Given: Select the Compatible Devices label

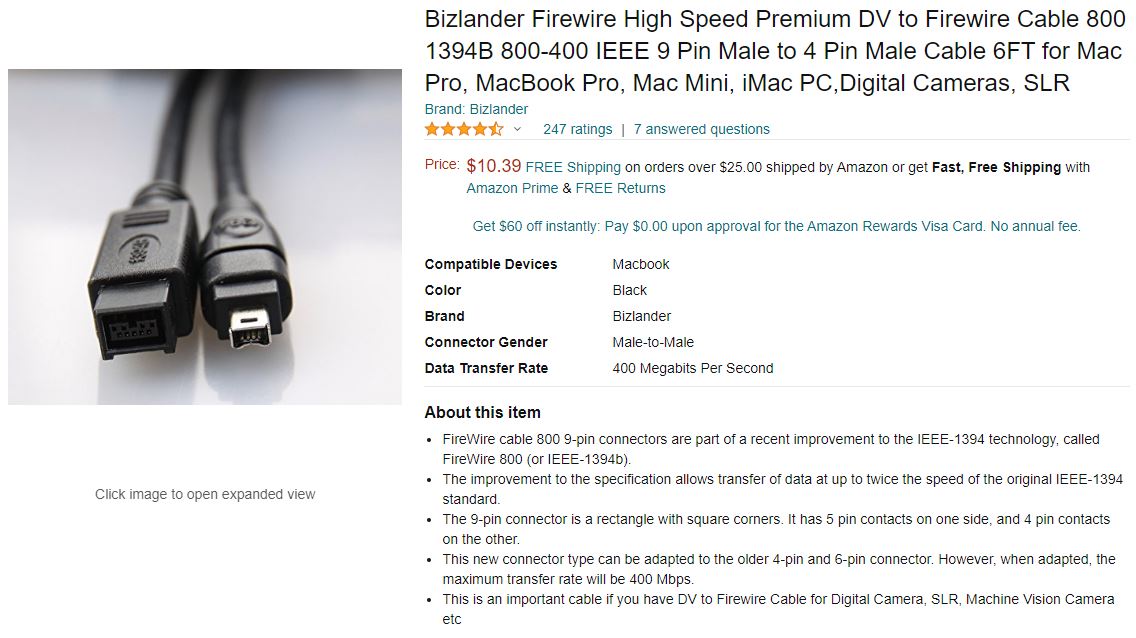Looking at the screenshot, I should 490,264.
